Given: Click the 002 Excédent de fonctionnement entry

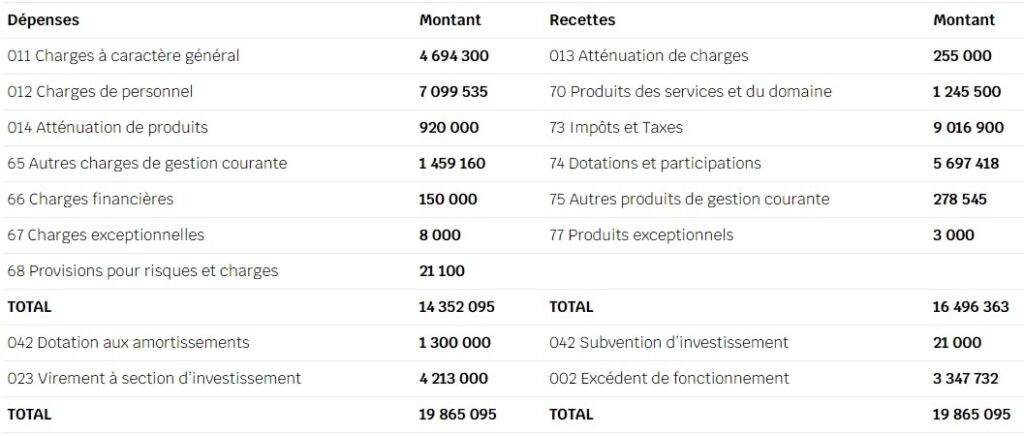Looking at the screenshot, I should pos(669,379).
